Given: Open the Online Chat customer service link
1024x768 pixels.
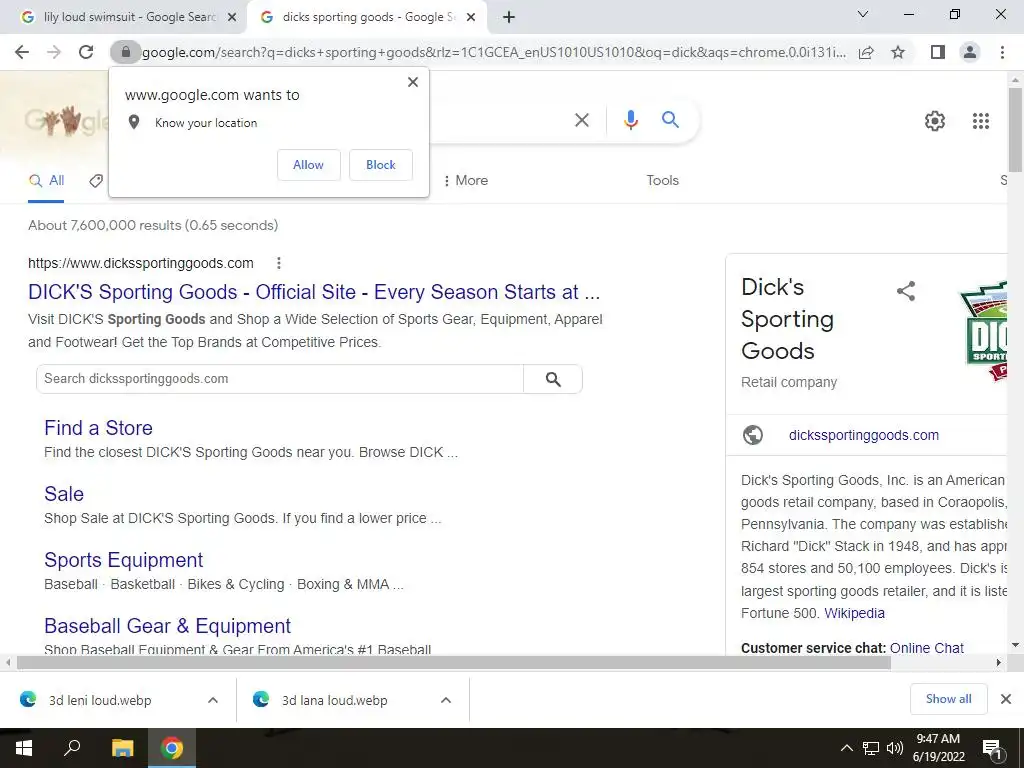Looking at the screenshot, I should pos(926,648).
